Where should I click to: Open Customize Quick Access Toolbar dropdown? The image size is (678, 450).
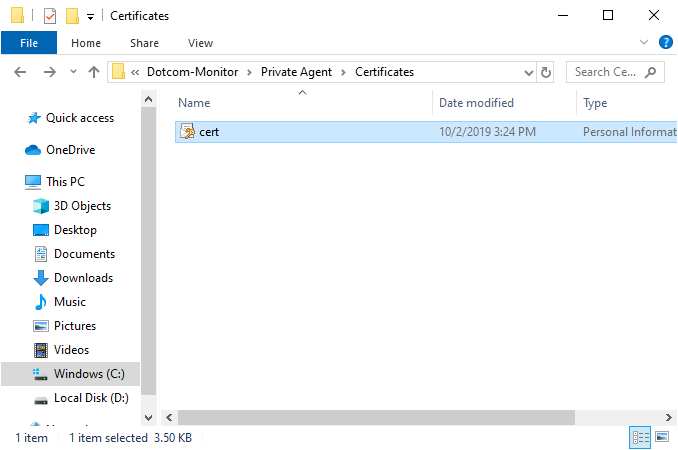90,16
